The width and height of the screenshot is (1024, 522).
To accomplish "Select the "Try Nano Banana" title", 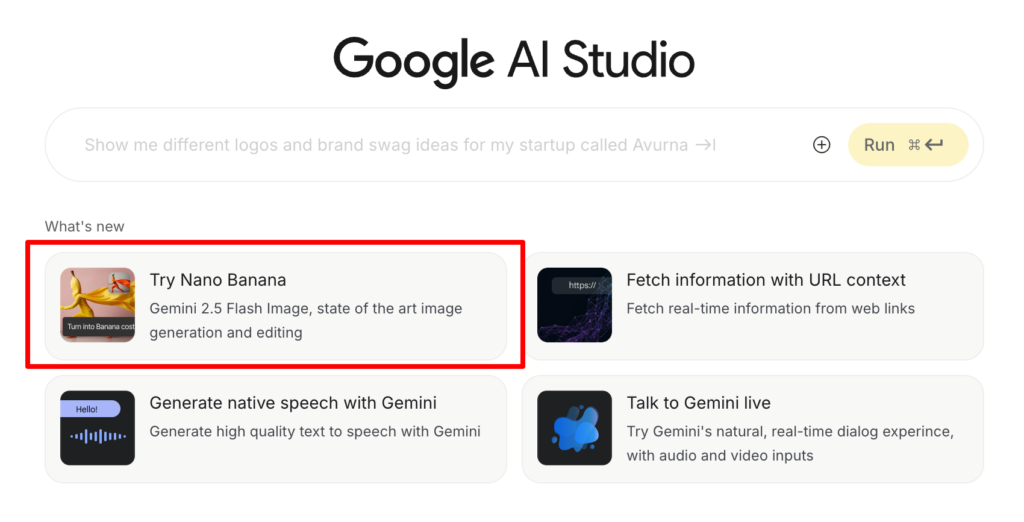I will tap(218, 280).
